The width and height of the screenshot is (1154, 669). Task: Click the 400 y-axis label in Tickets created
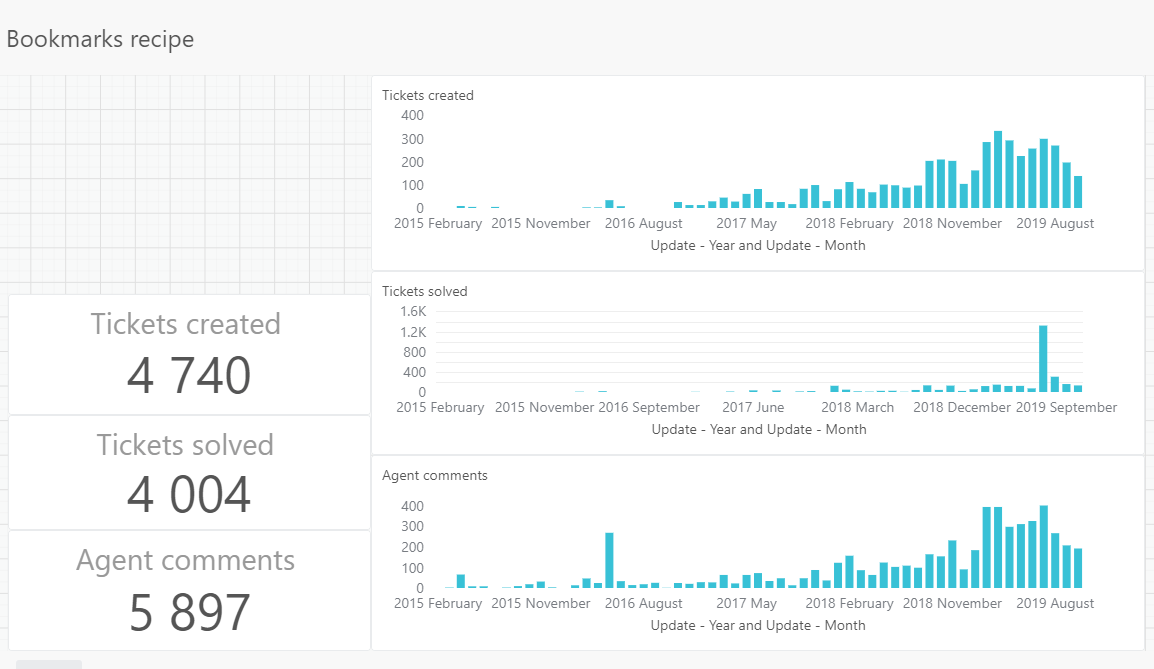pos(411,115)
